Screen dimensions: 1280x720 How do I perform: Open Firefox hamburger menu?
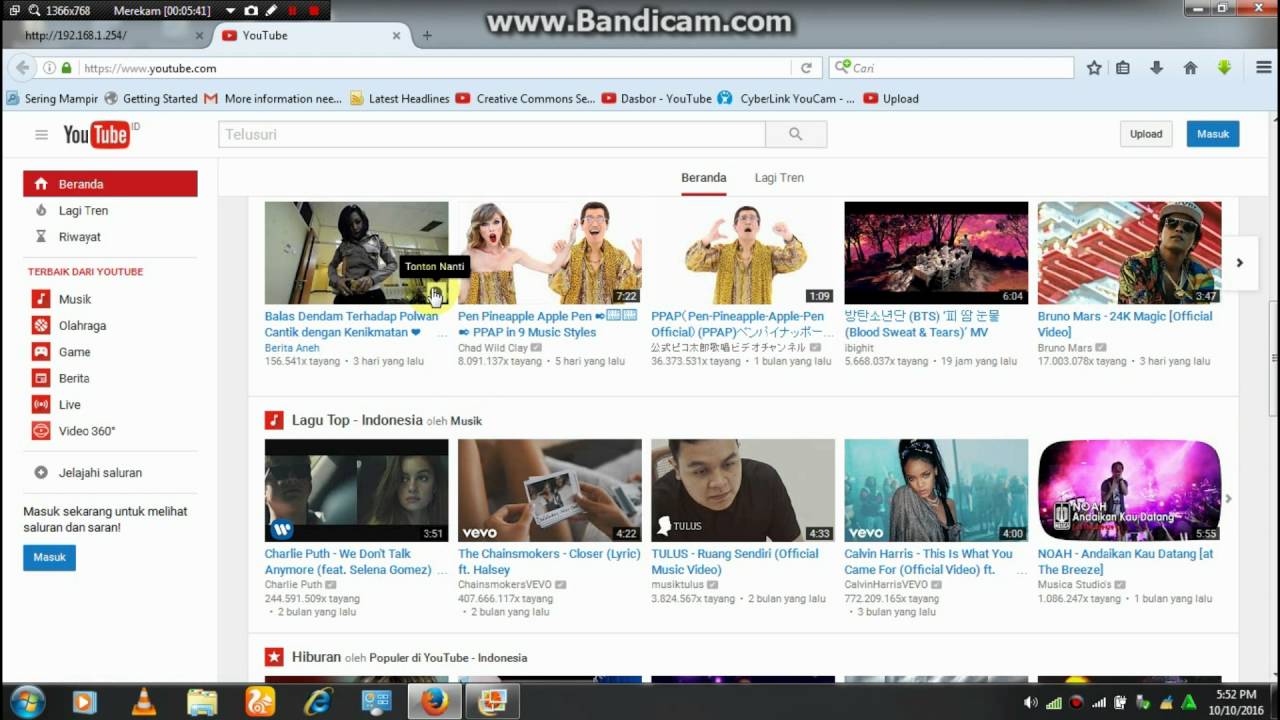point(1264,68)
